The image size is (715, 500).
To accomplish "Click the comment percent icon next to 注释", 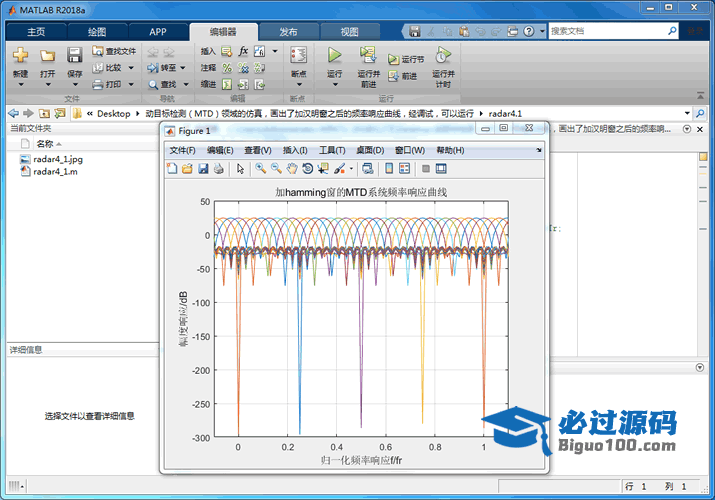I will point(227,68).
